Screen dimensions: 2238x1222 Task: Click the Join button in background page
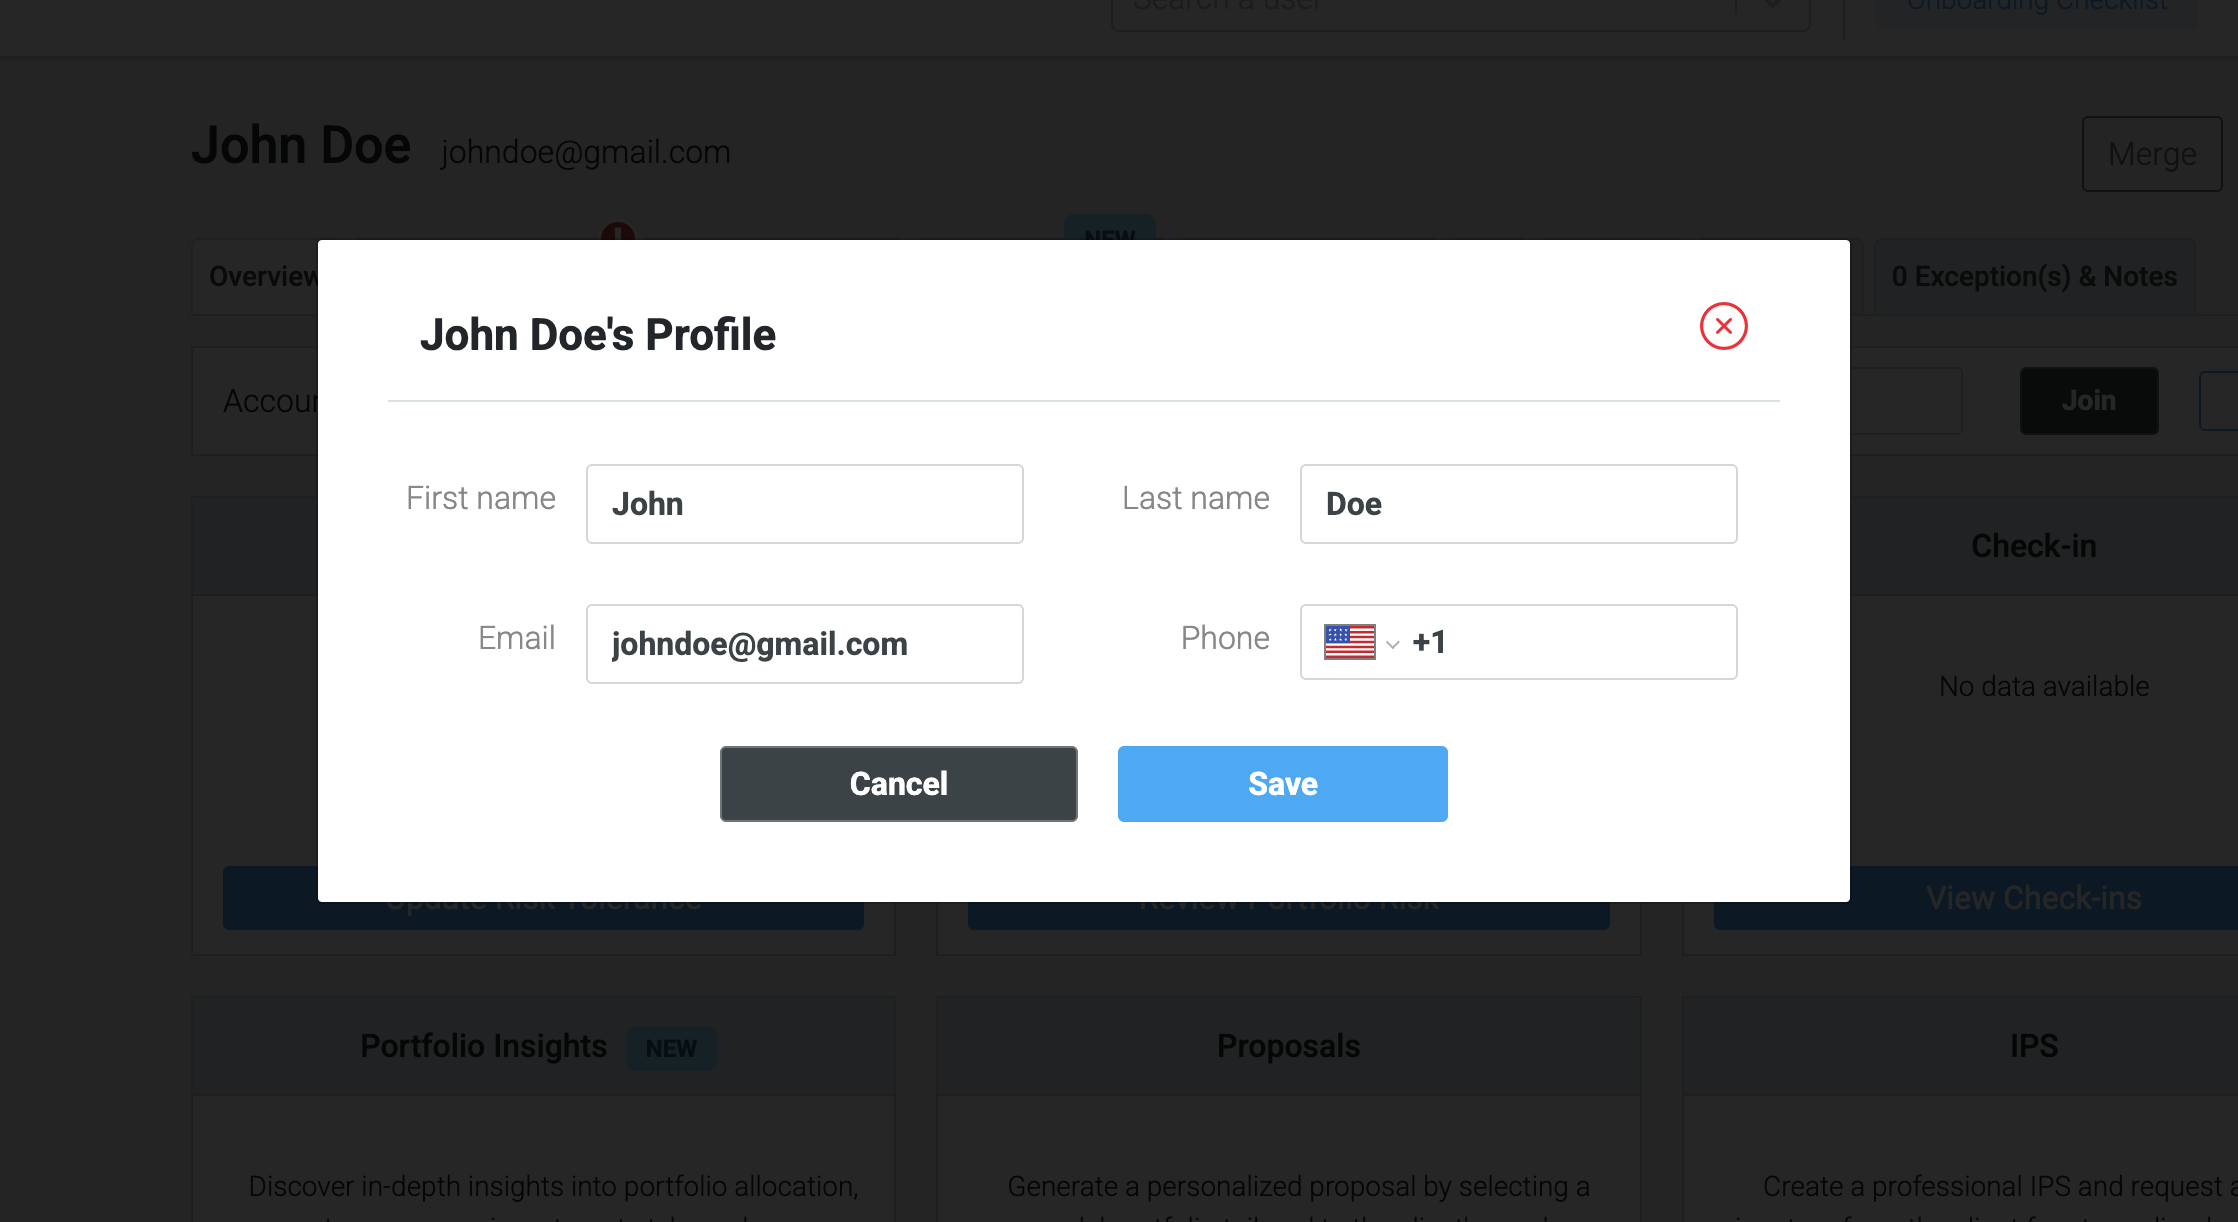[2089, 401]
